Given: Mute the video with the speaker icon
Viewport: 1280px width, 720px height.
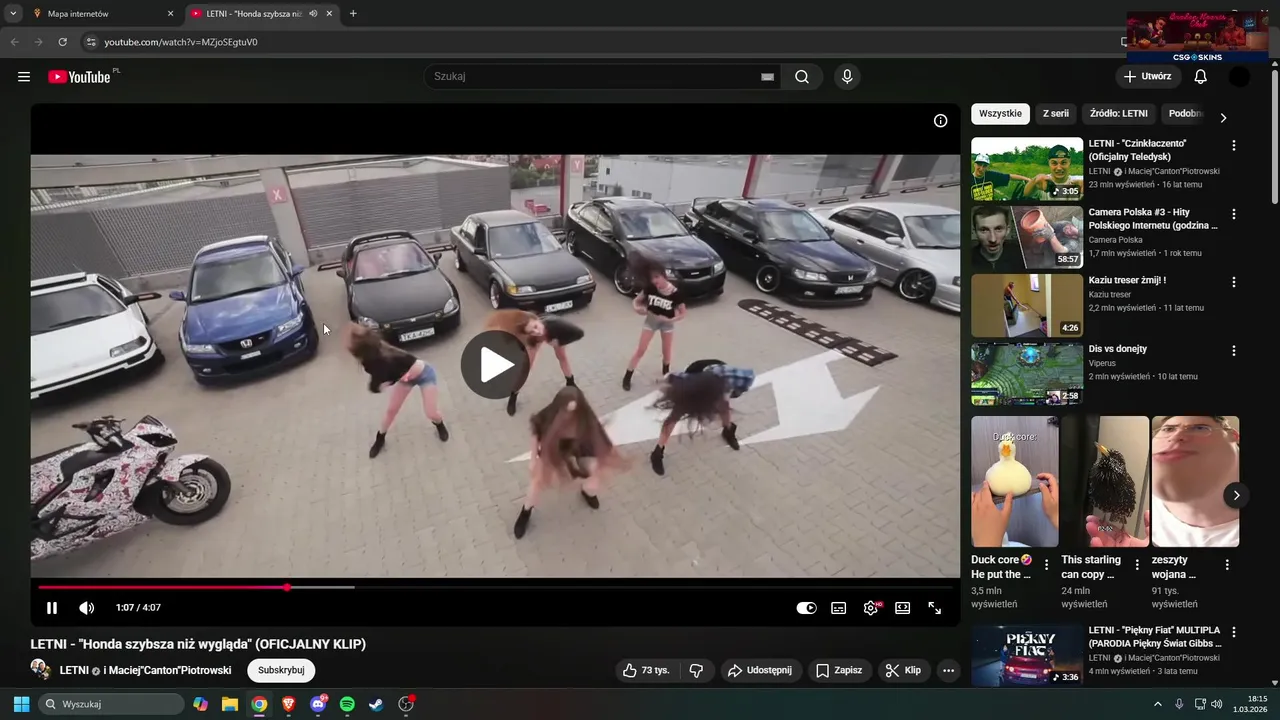Looking at the screenshot, I should point(87,608).
